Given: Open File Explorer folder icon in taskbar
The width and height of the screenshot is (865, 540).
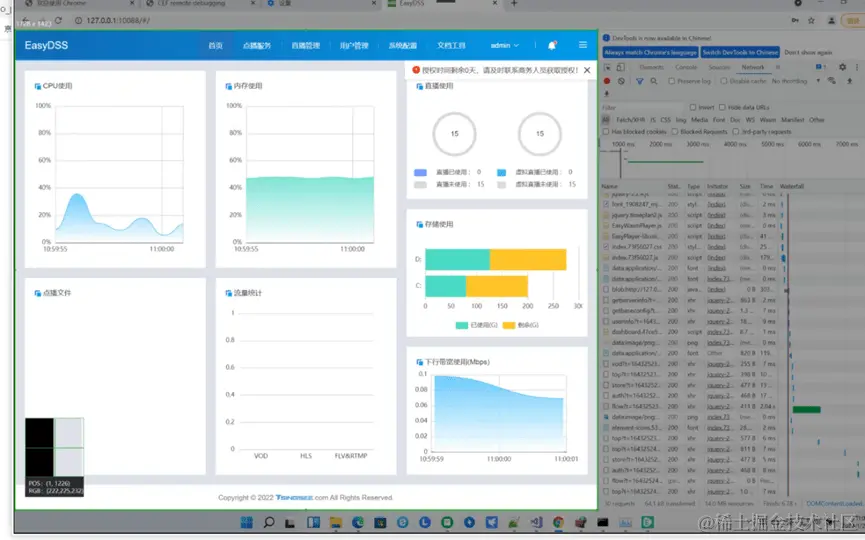Looking at the screenshot, I should tap(335, 522).
